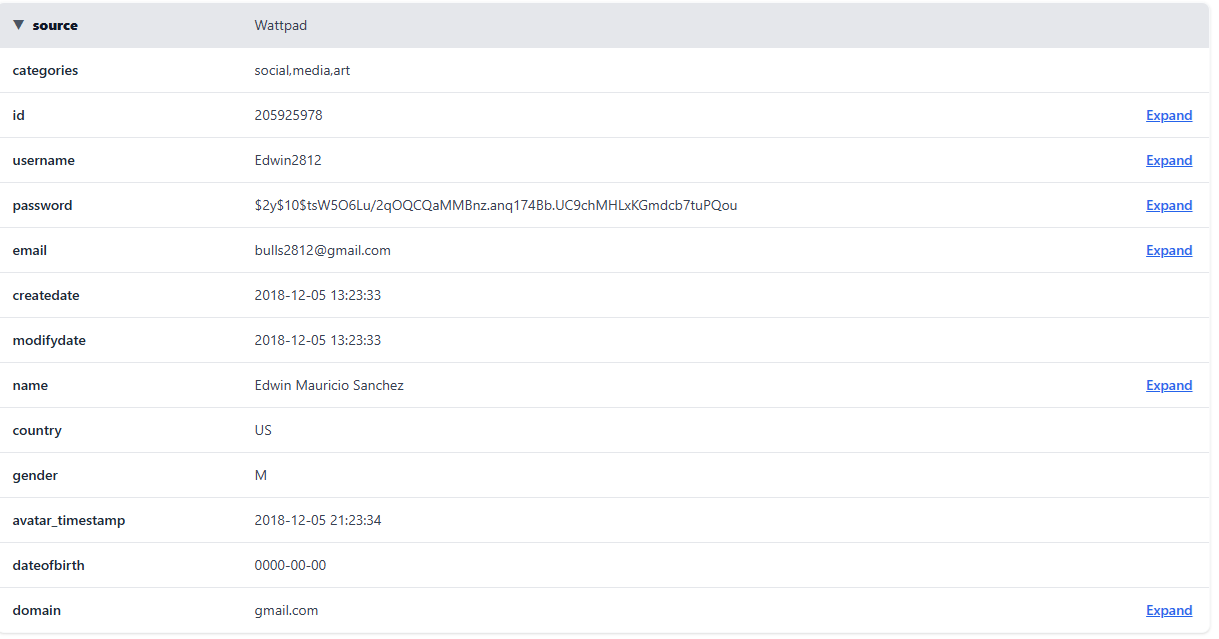Select the social,media,art categories value
Image resolution: width=1219 pixels, height=639 pixels.
(302, 70)
